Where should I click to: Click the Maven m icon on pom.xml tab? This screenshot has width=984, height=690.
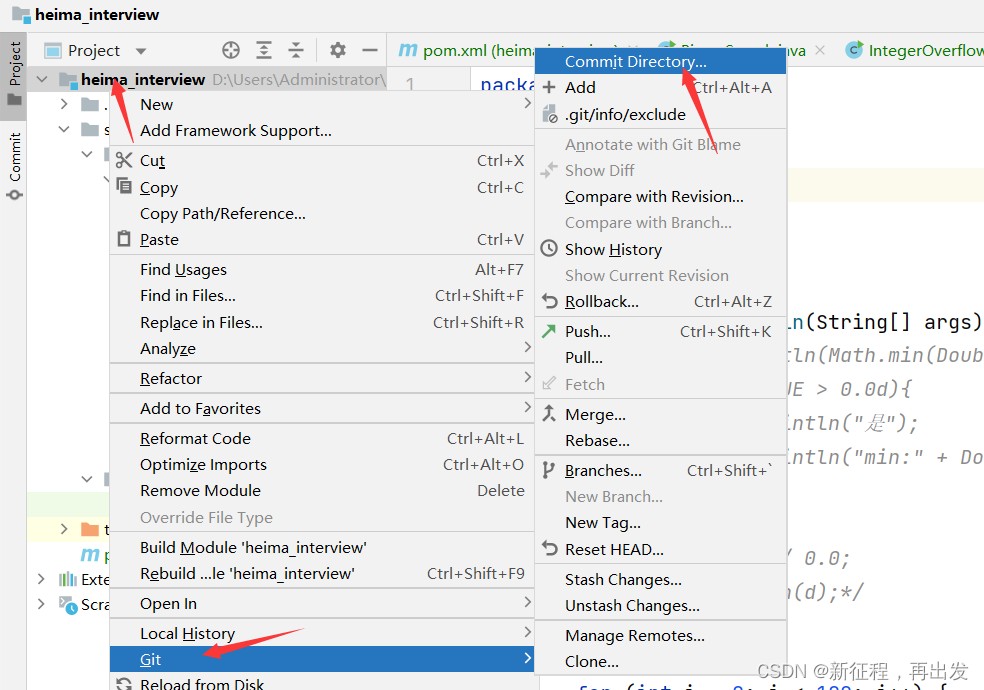pos(408,50)
